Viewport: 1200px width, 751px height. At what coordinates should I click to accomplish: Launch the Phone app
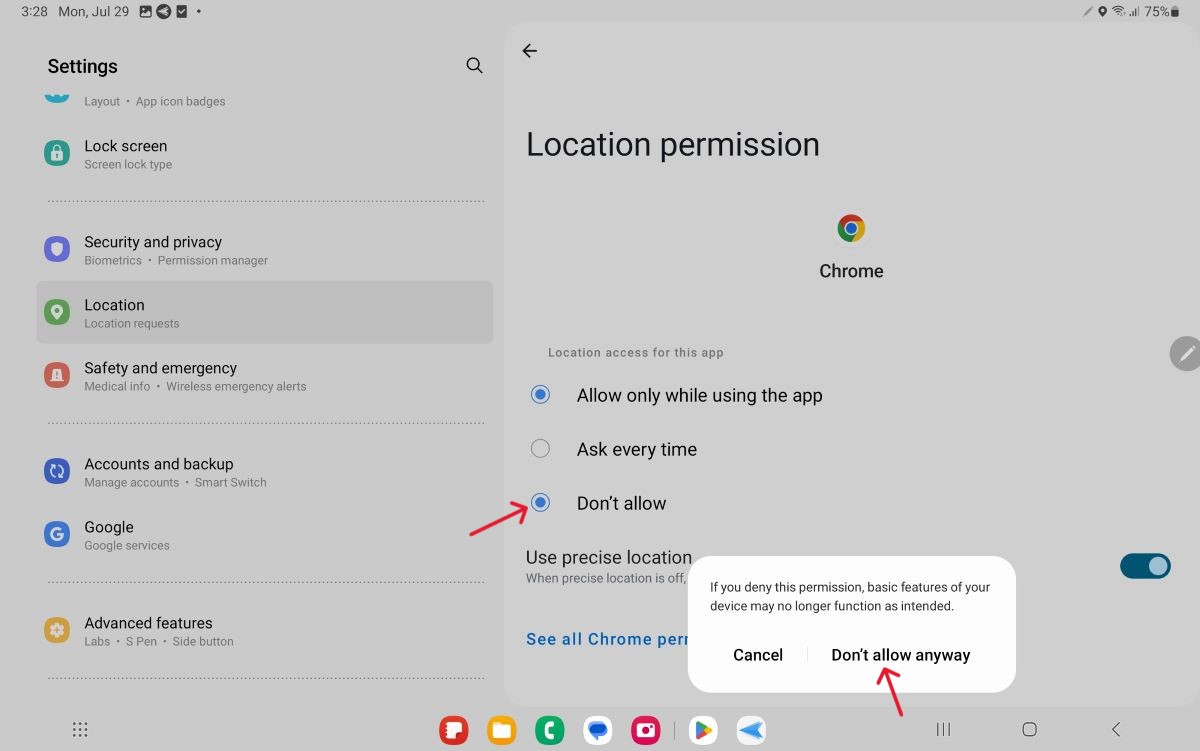[x=549, y=730]
